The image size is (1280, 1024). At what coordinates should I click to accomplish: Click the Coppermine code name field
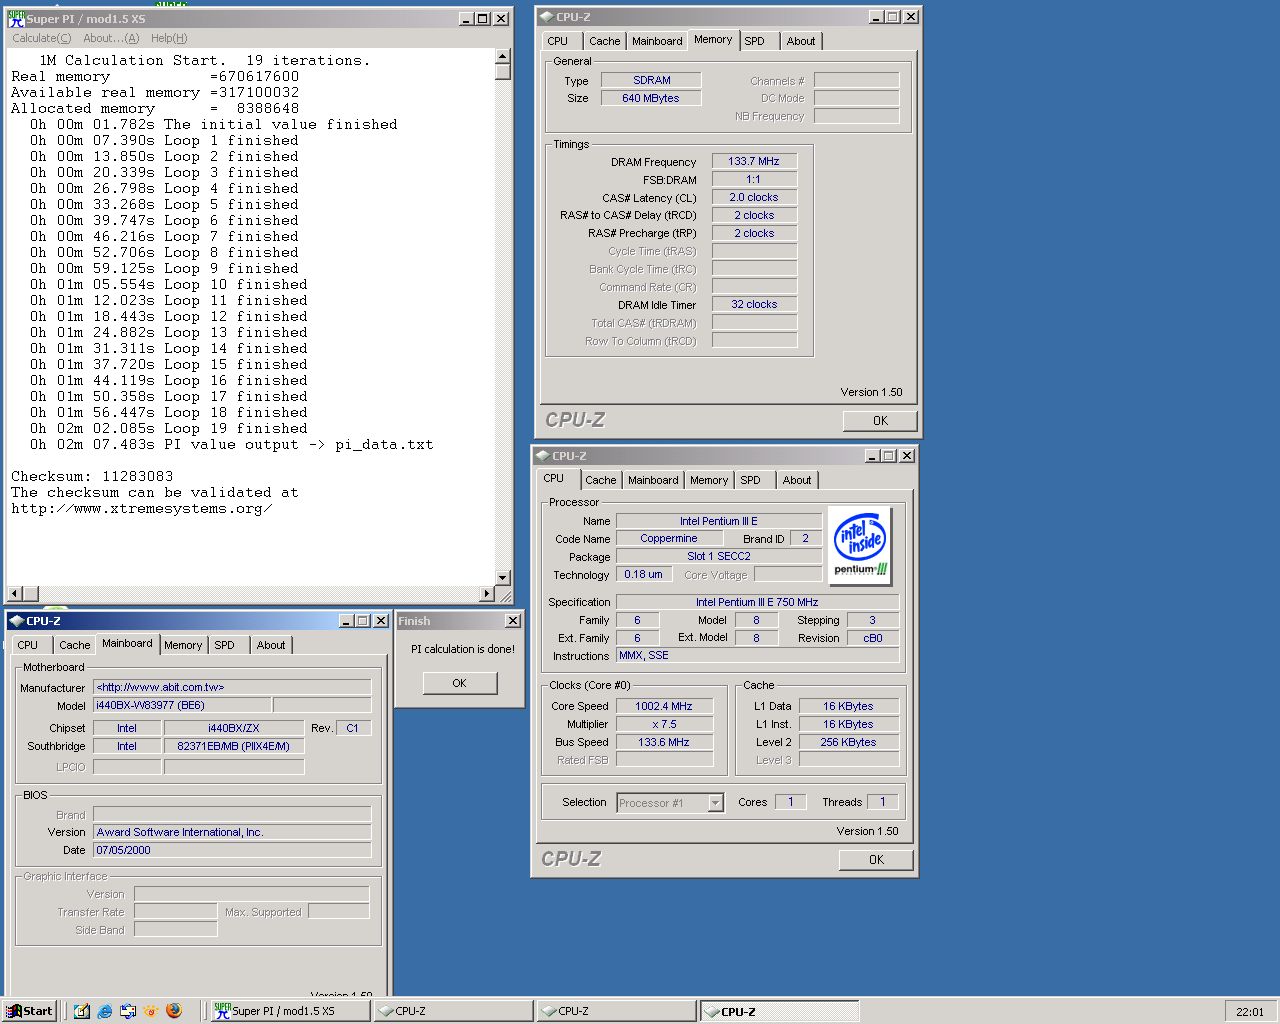point(669,538)
